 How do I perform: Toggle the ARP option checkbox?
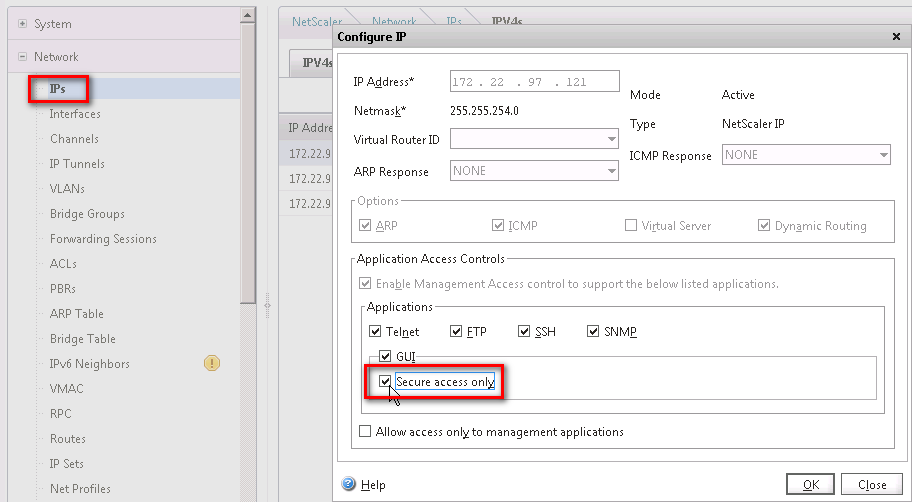(365, 225)
